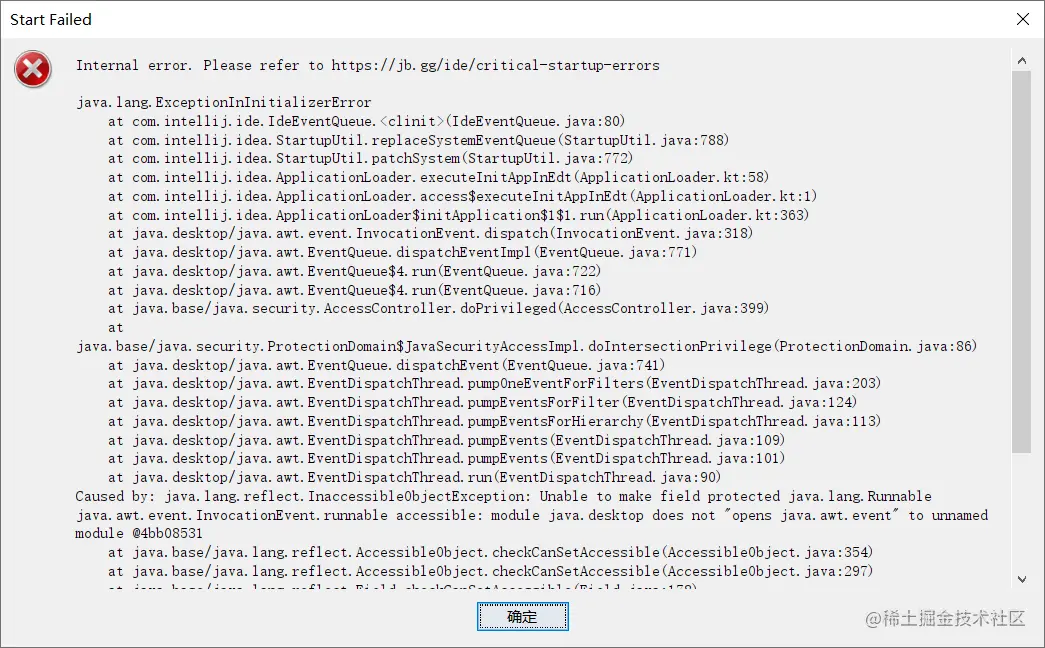This screenshot has width=1045, height=648.
Task: Click the ProtectionDomain.java:86 line
Action: tap(526, 347)
